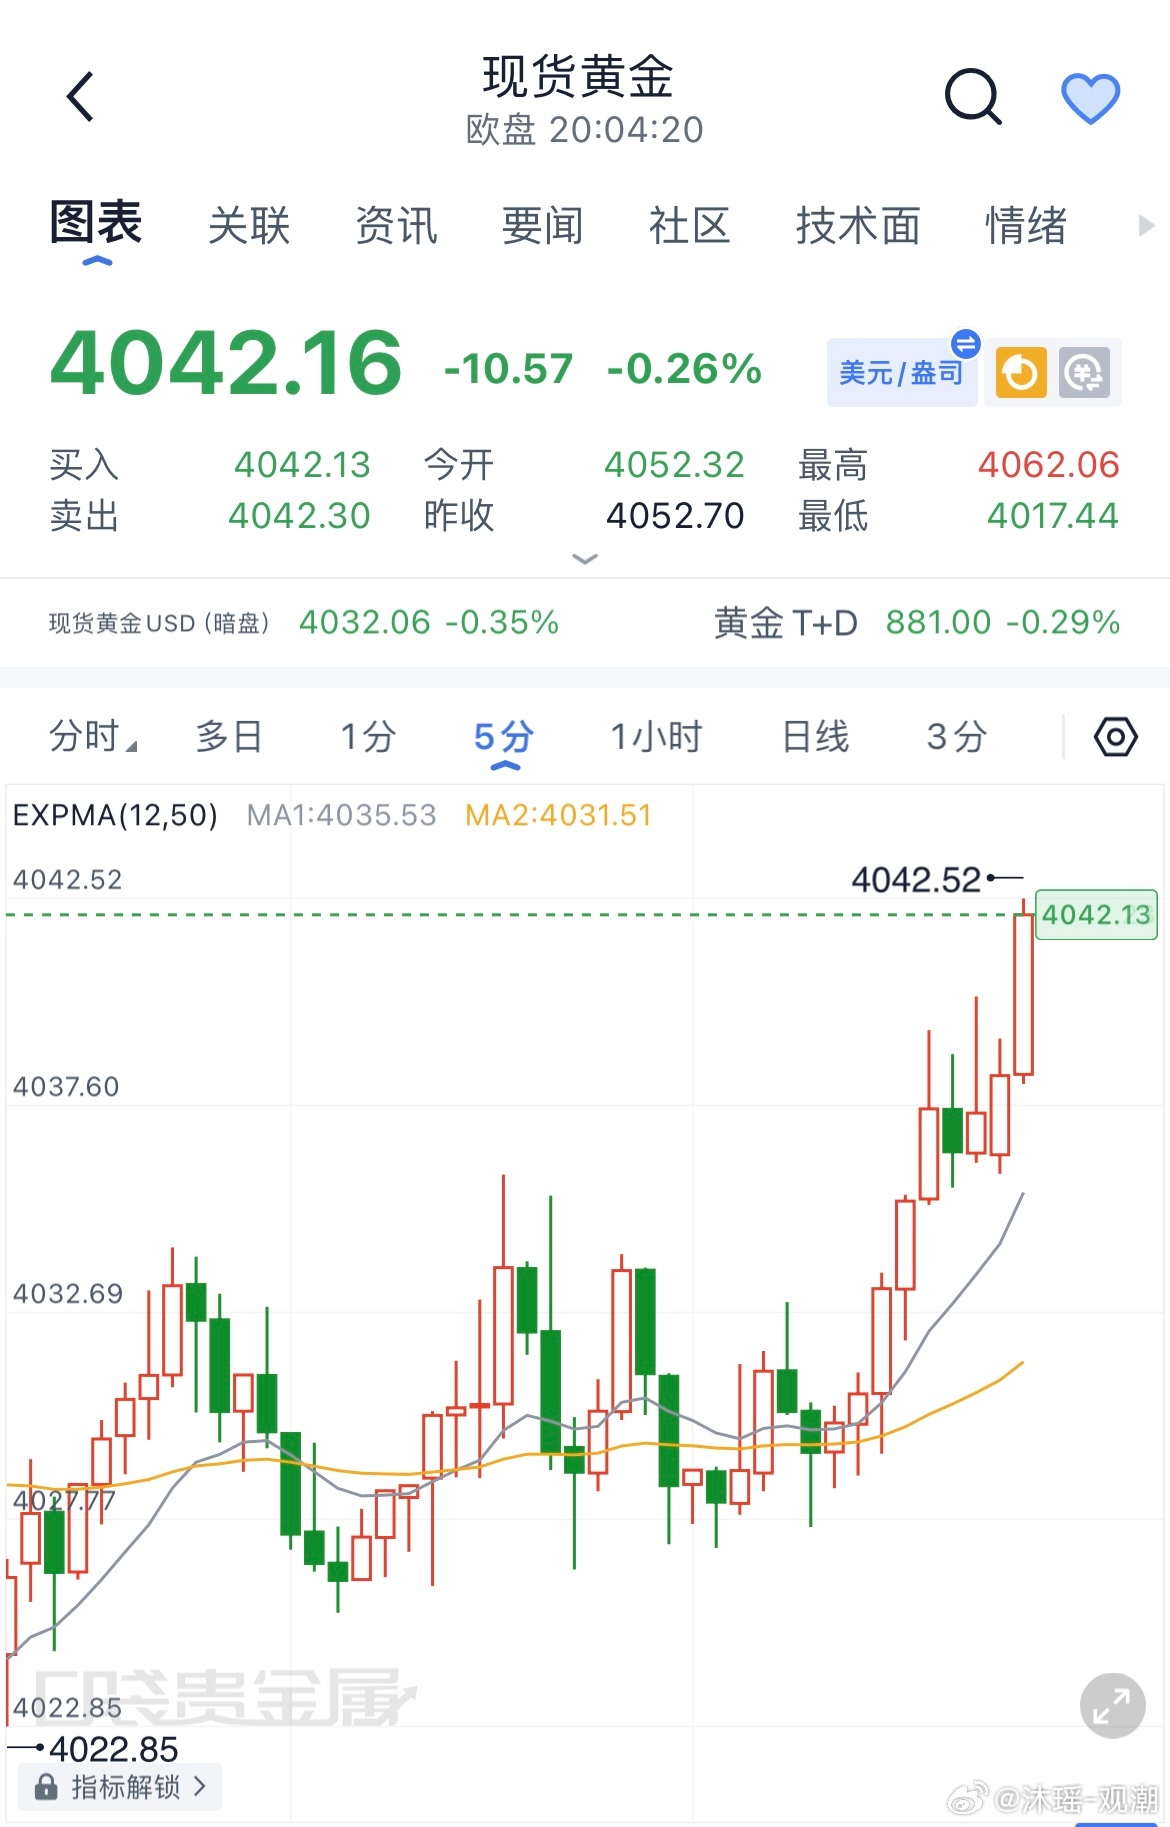Open 指标解锁 indicator unlock button

point(121,1786)
